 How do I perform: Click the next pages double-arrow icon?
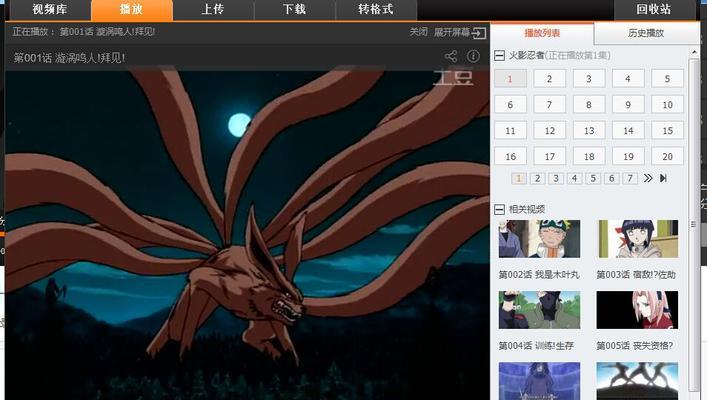click(x=648, y=178)
